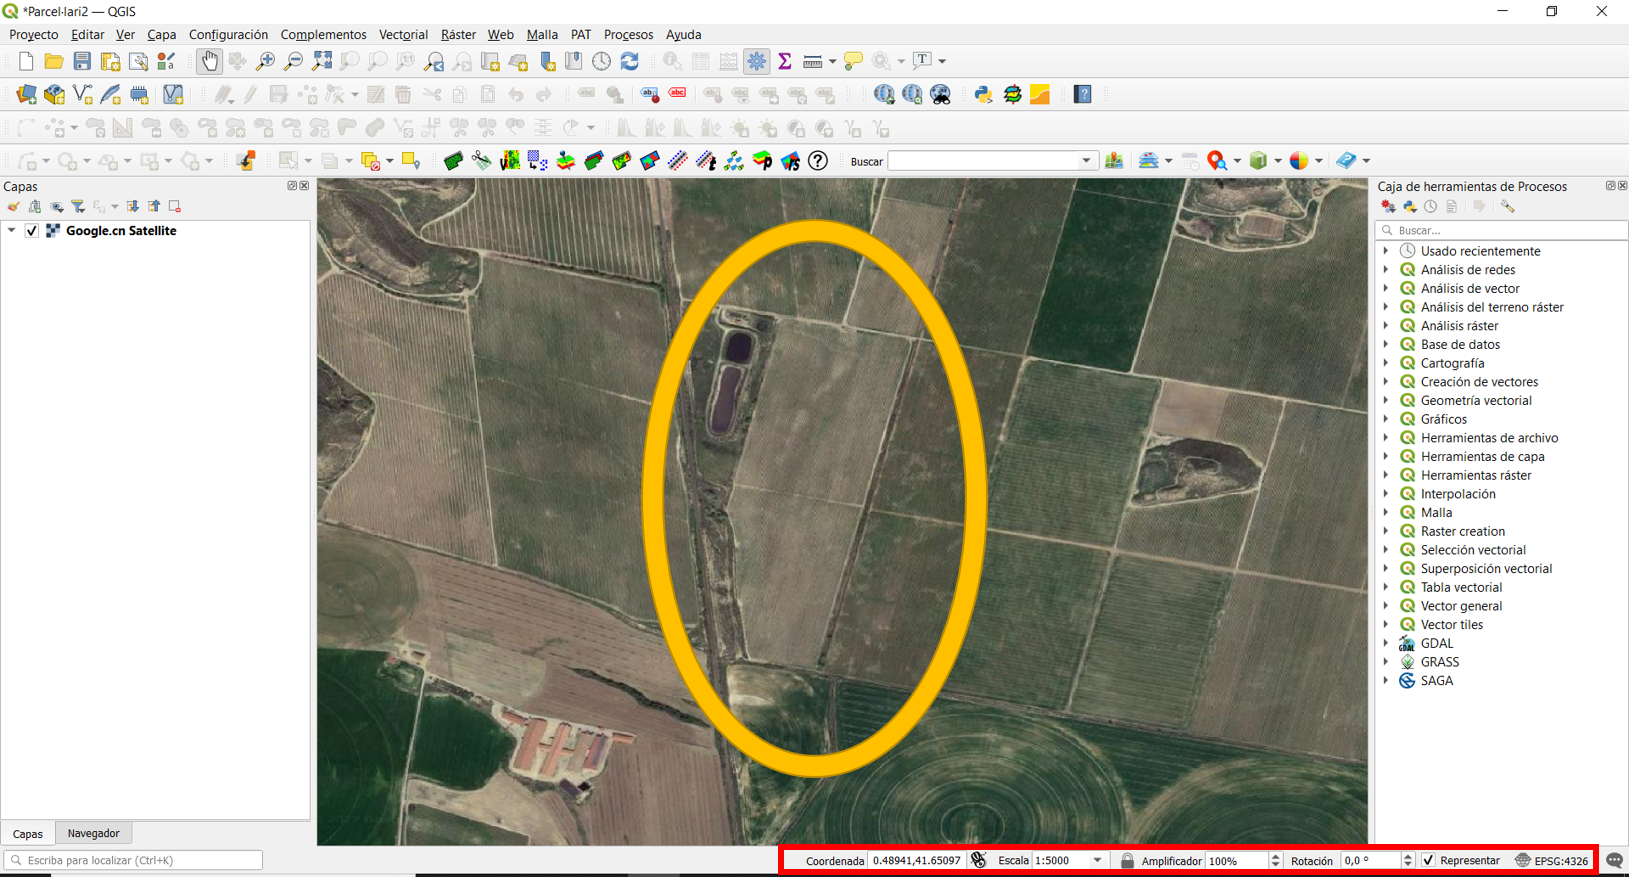
Task: Select Google.cn Satellite layer name
Action: click(x=121, y=231)
